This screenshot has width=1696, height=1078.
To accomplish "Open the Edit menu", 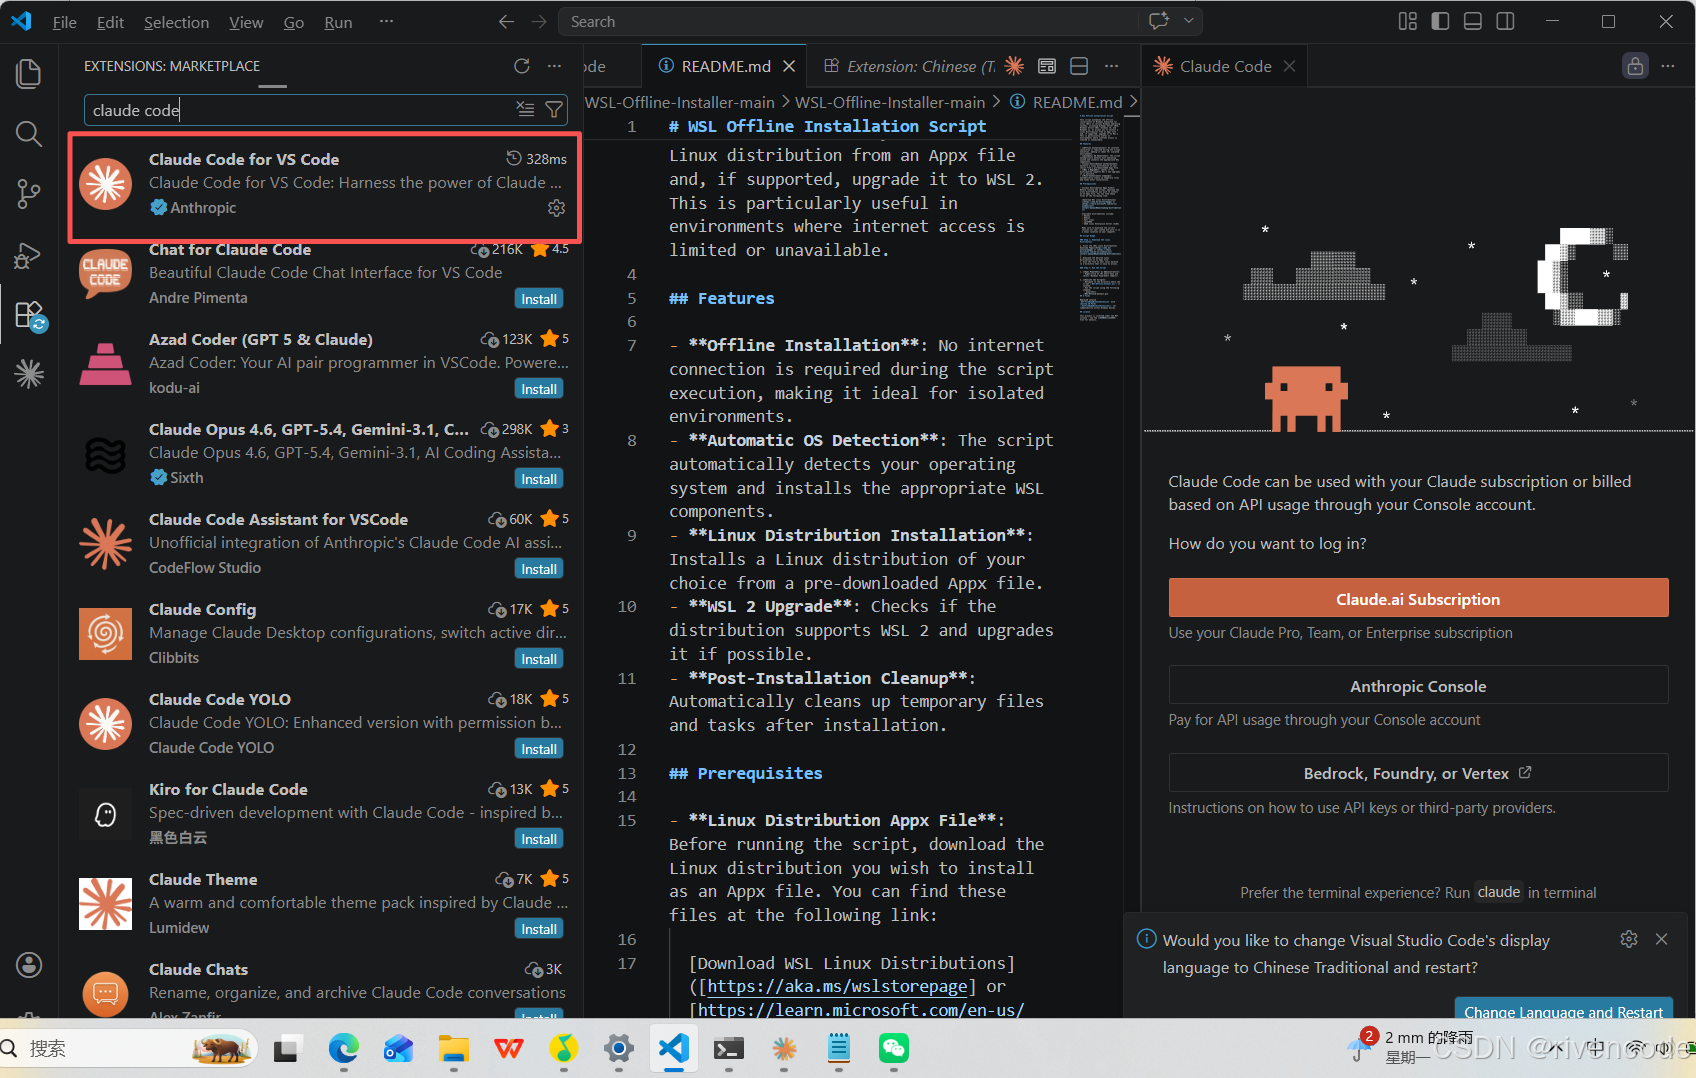I will (110, 22).
